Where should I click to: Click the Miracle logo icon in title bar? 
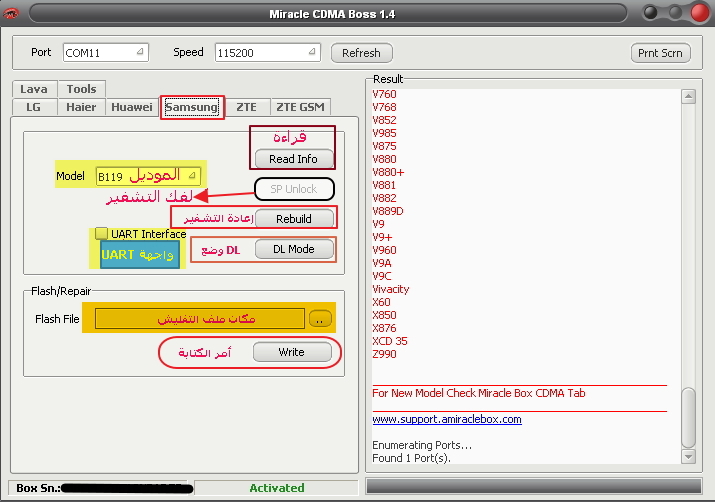pos(10,14)
